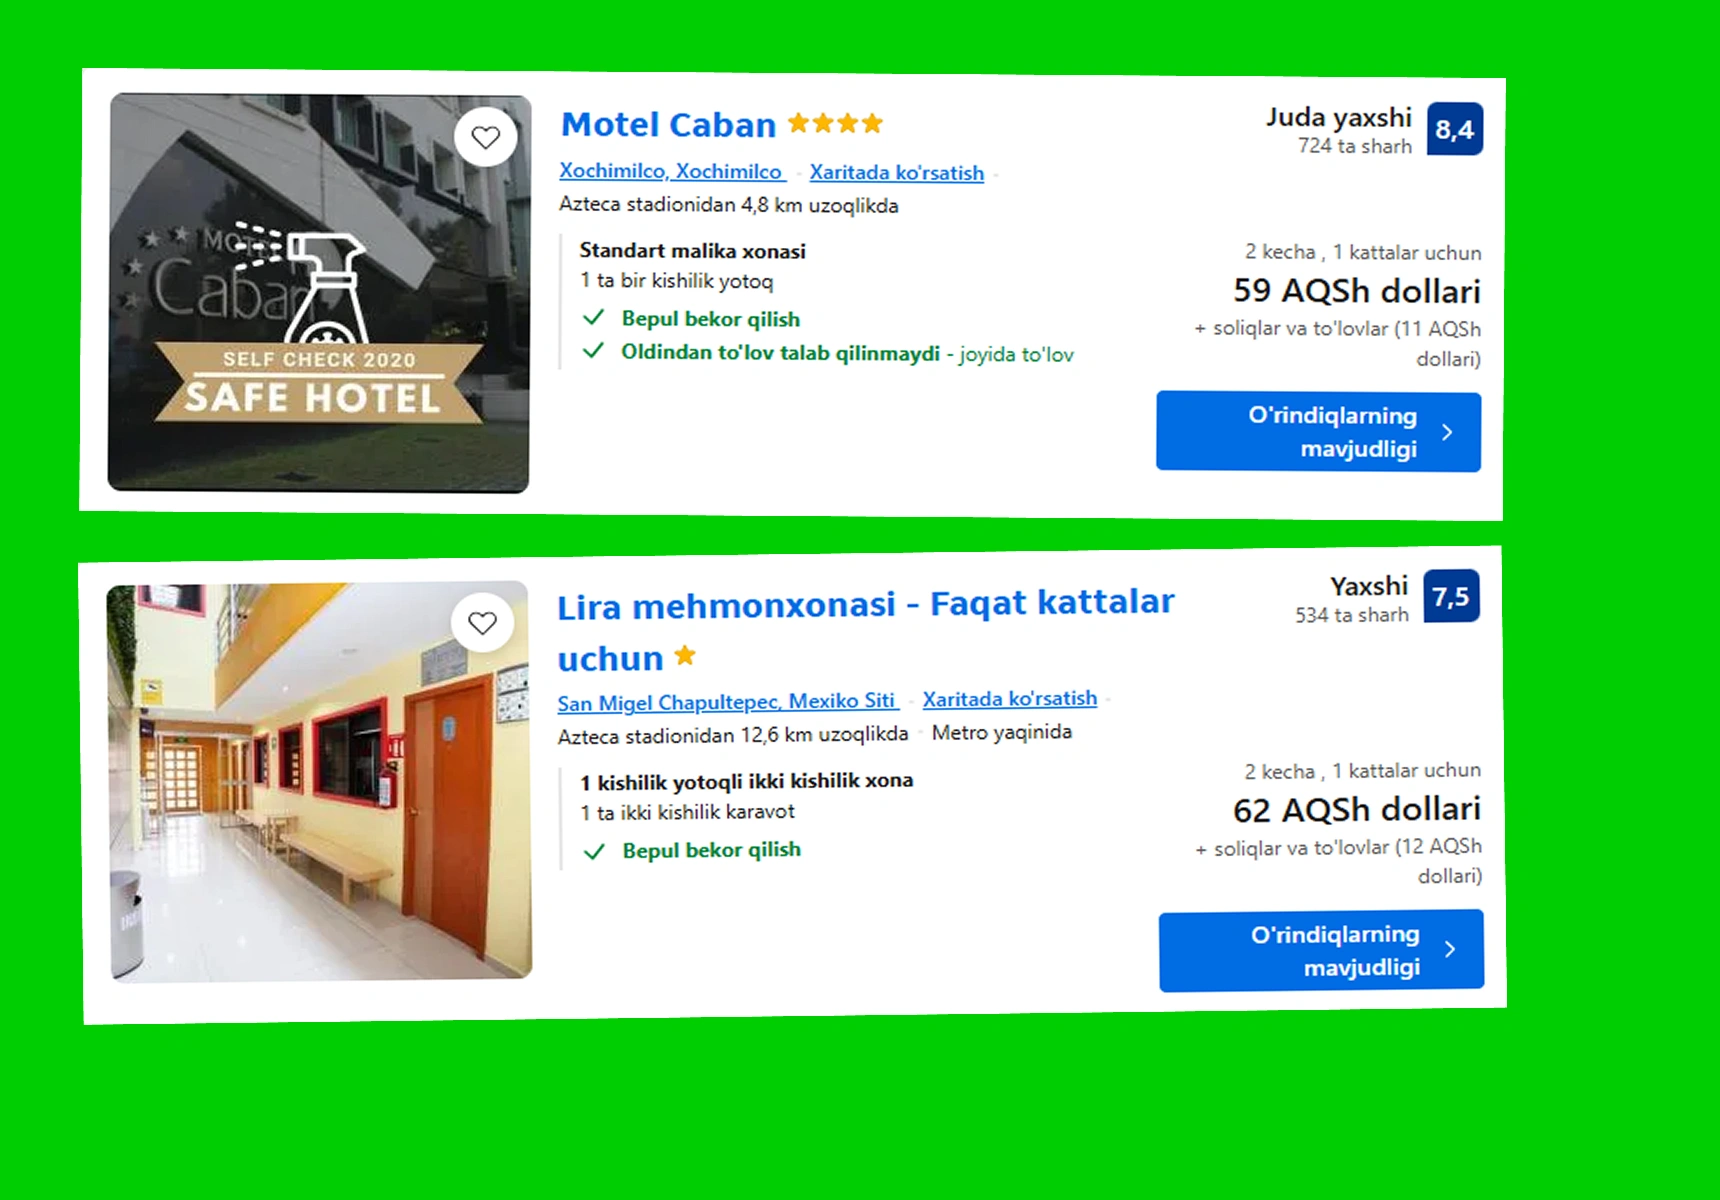Open the Motel Caban Safe Hotel photo
Viewport: 1720px width, 1200px height.
pos(319,293)
